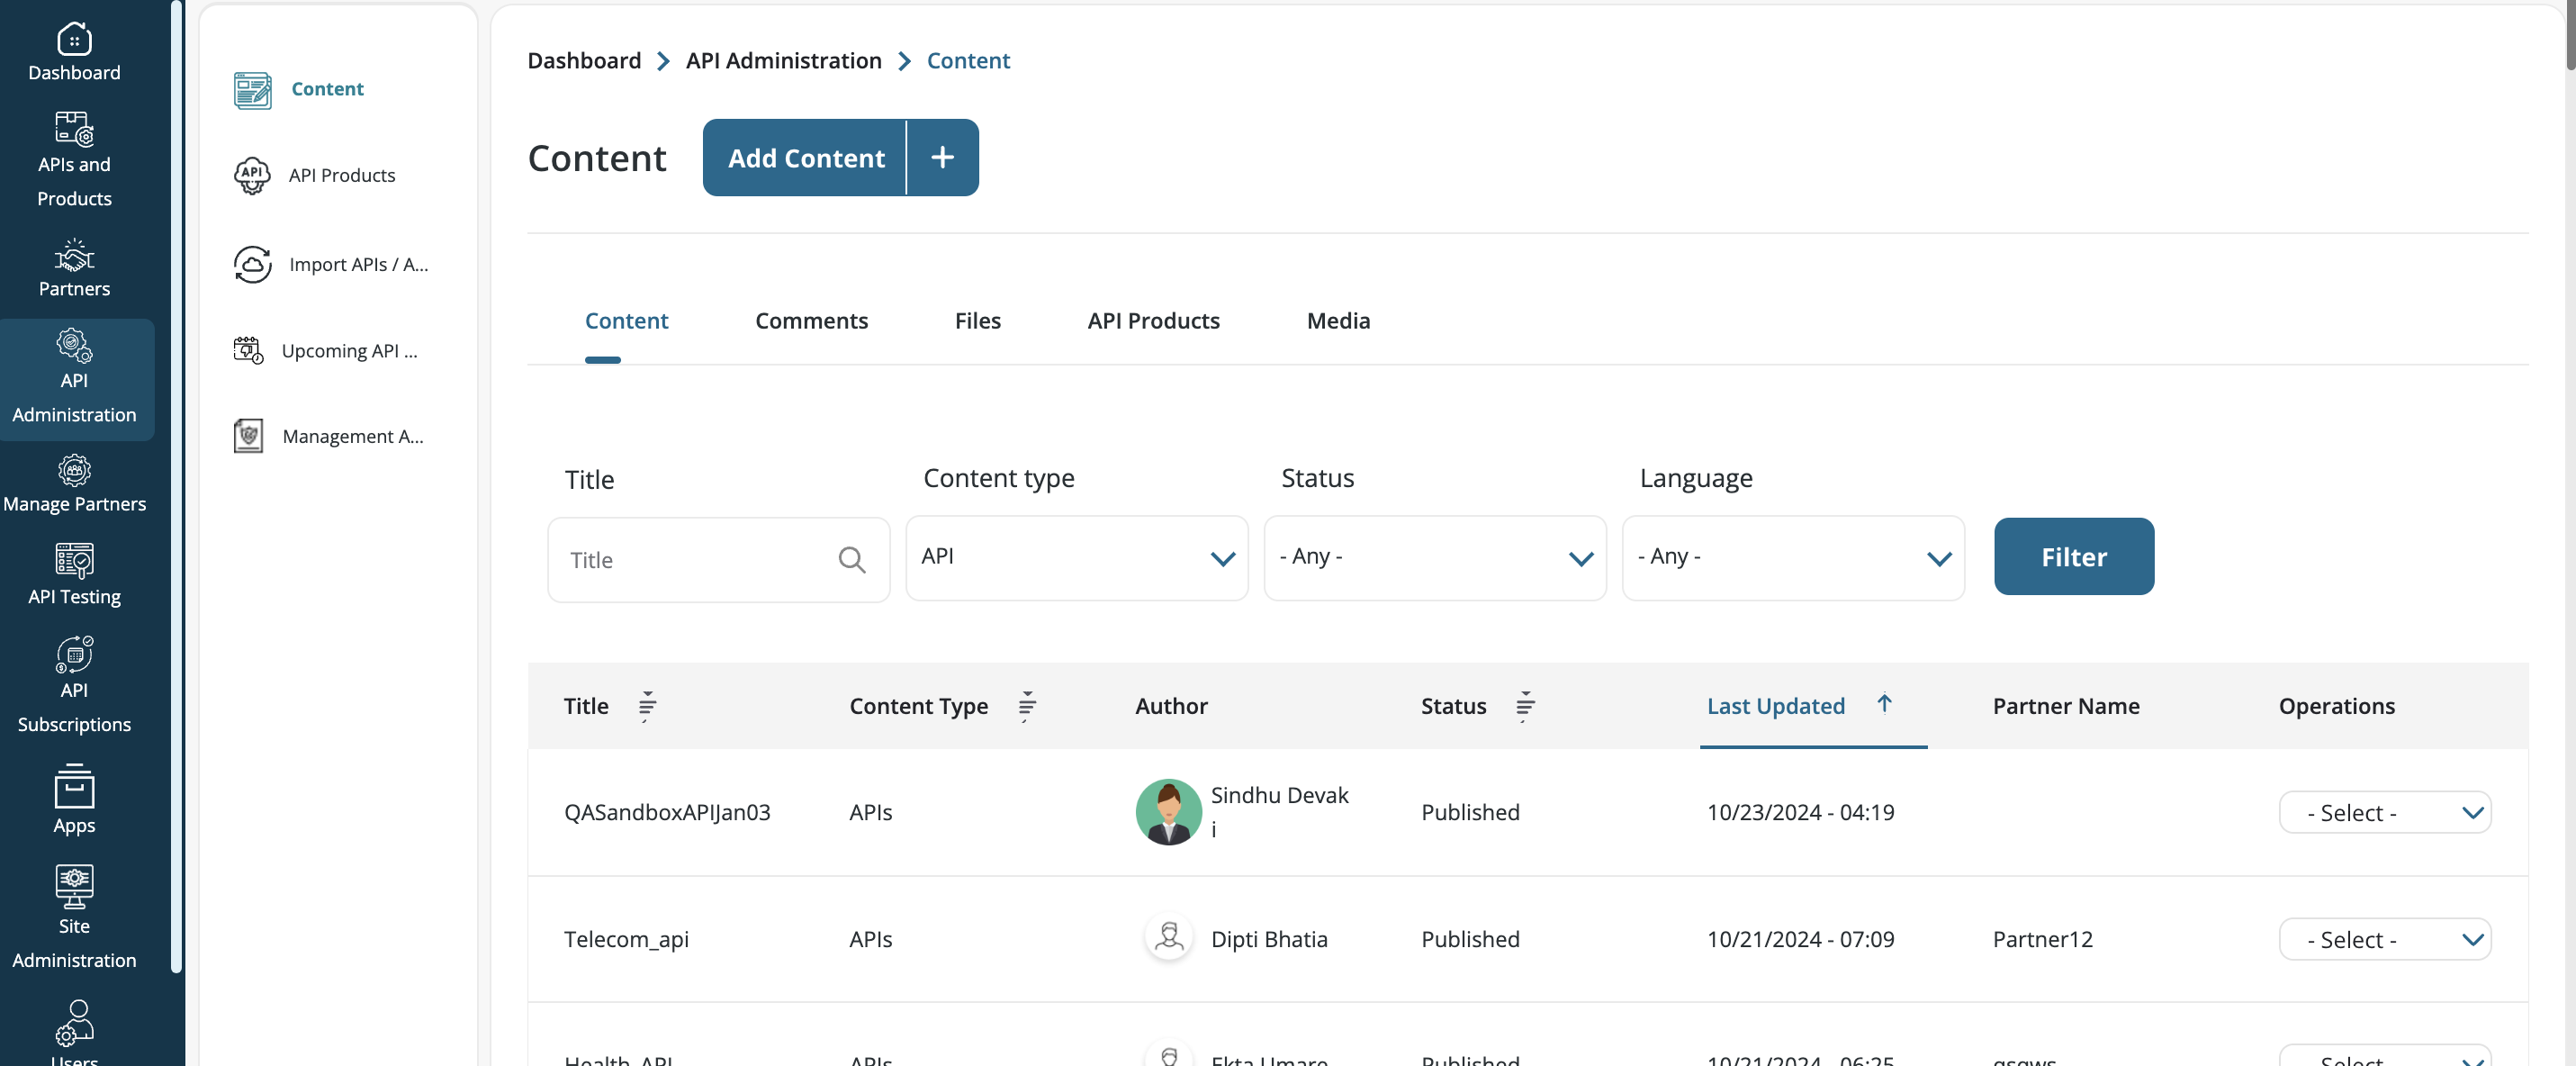Image resolution: width=2576 pixels, height=1066 pixels.
Task: Sort table by Title column icon
Action: pos(647,706)
